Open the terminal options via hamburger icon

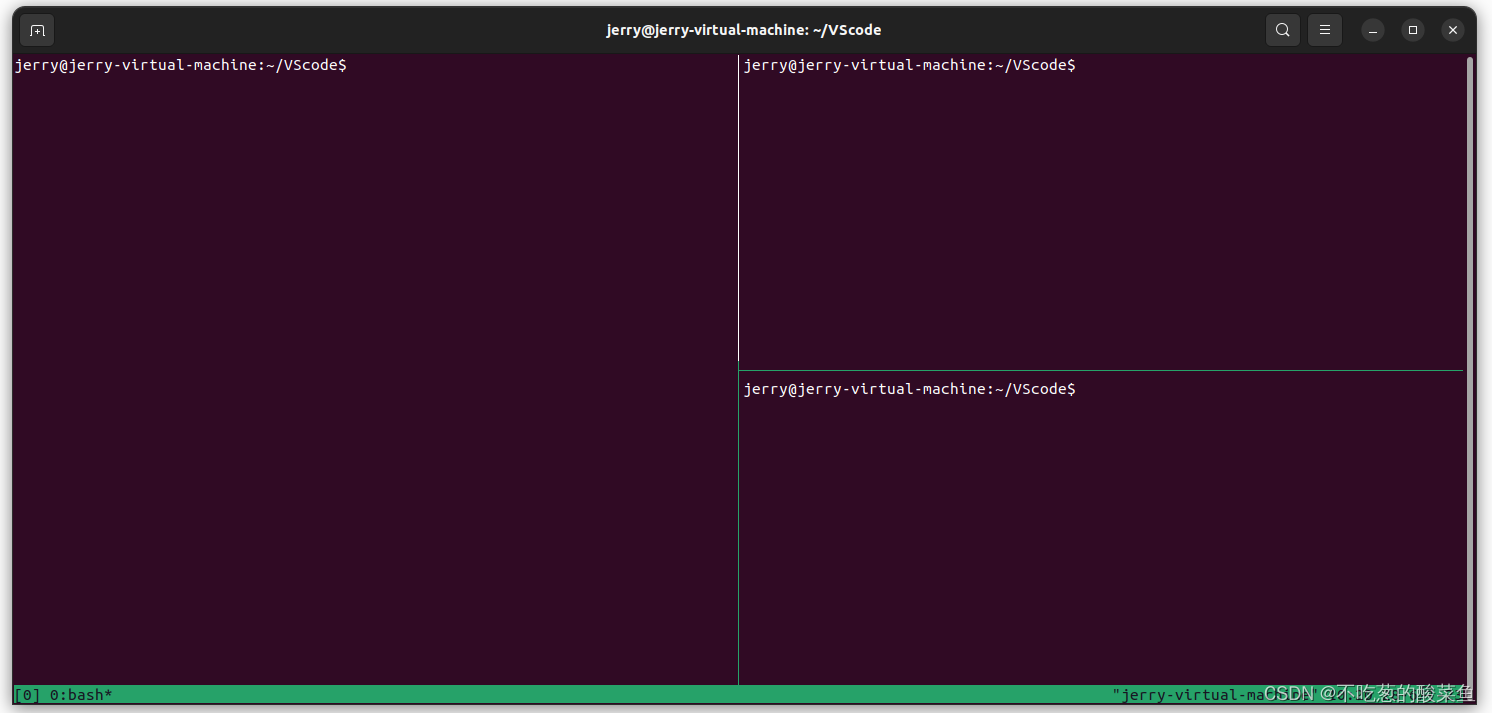pyautogui.click(x=1324, y=29)
